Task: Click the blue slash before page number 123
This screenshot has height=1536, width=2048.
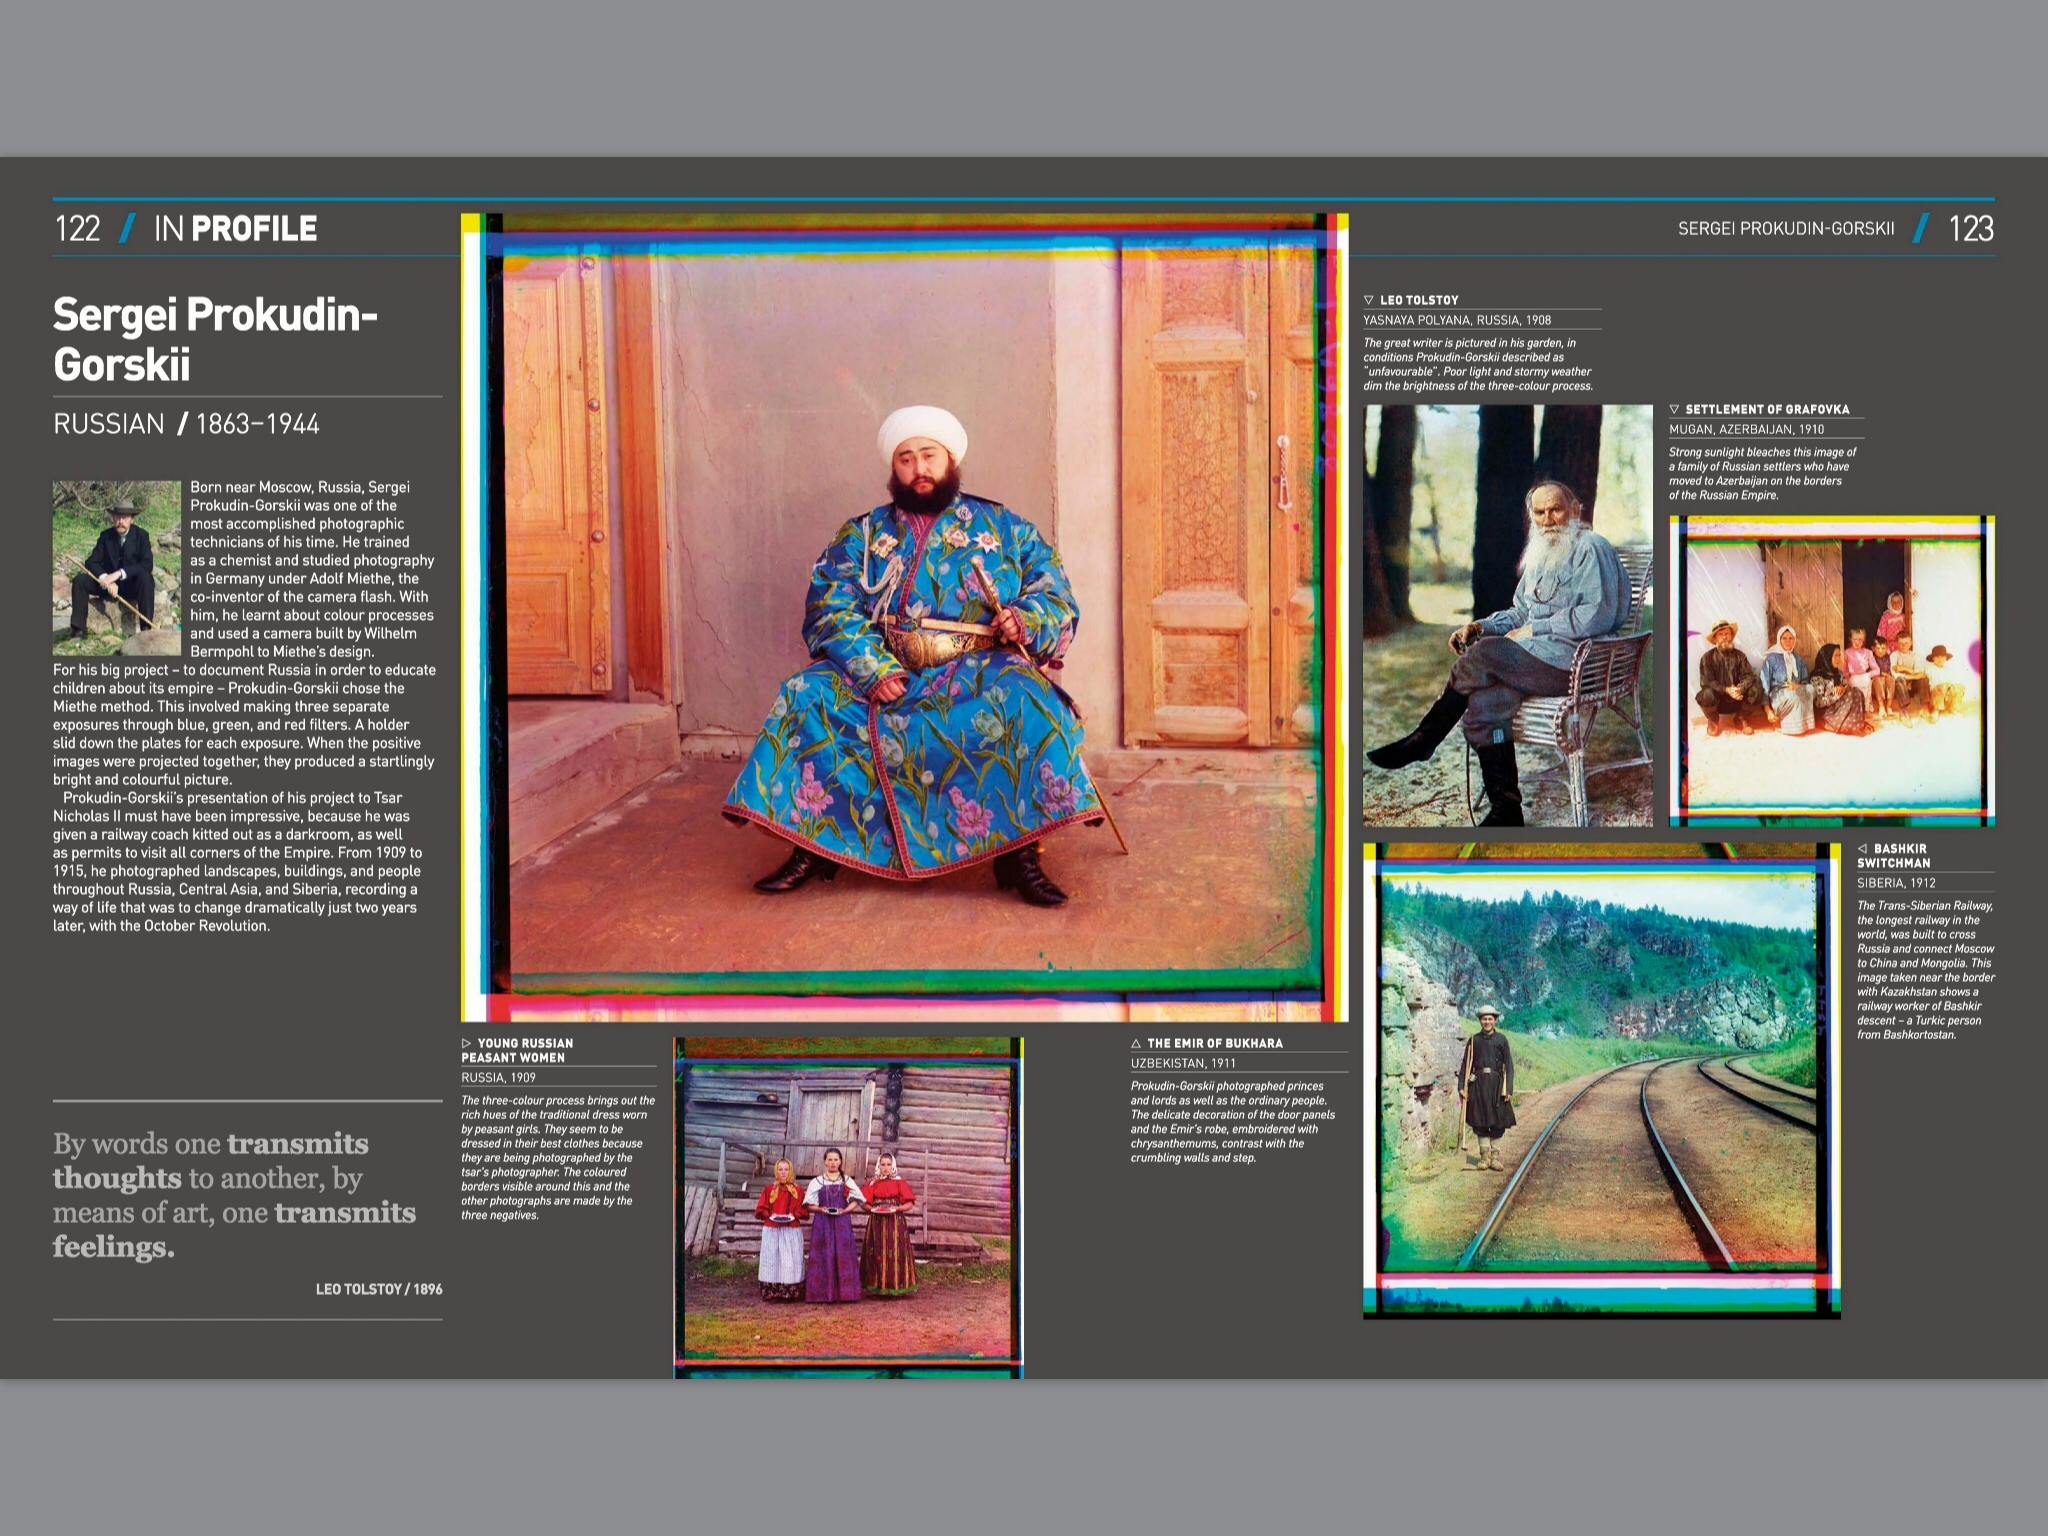Action: point(1921,228)
